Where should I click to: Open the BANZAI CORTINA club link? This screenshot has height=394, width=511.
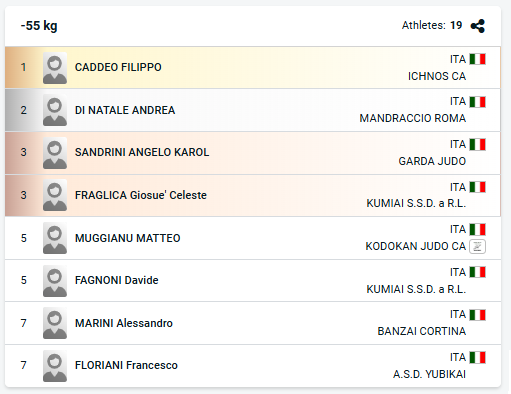[x=421, y=331]
